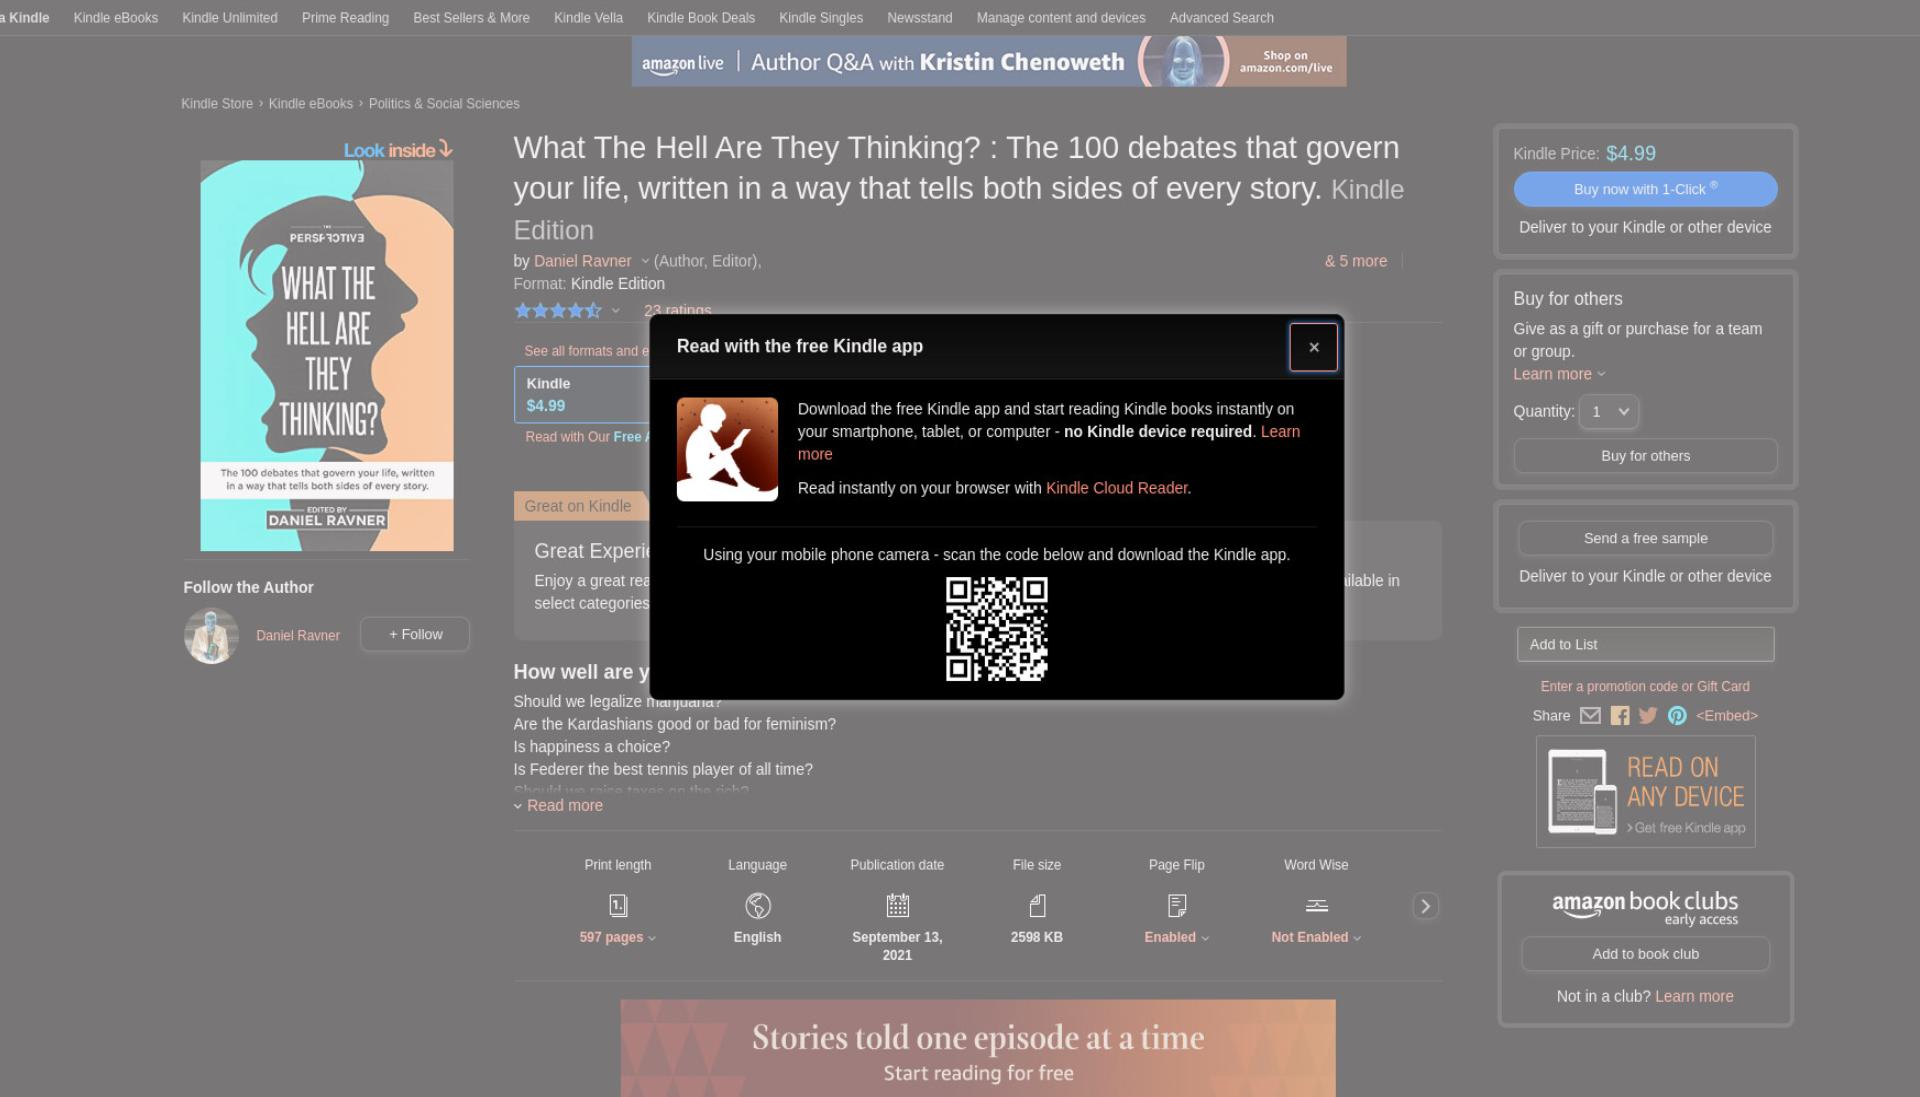Click the Print length page icon
Viewport: 1920px width, 1097px height.
618,905
